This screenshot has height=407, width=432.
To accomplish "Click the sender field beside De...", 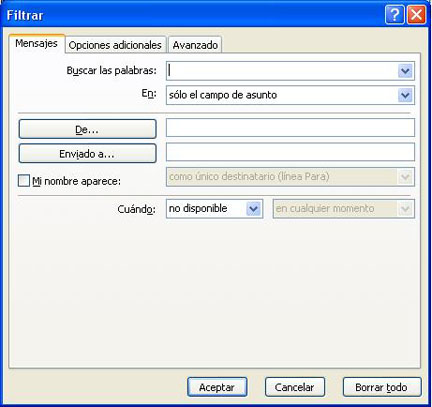I will [x=290, y=128].
